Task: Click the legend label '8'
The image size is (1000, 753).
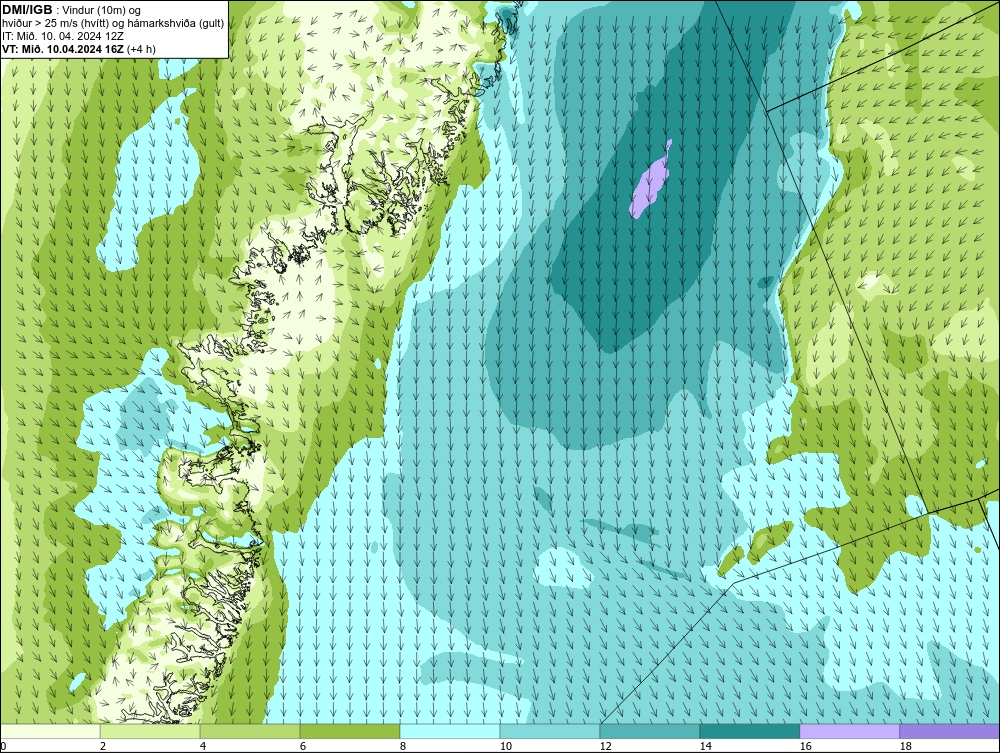Action: (402, 746)
